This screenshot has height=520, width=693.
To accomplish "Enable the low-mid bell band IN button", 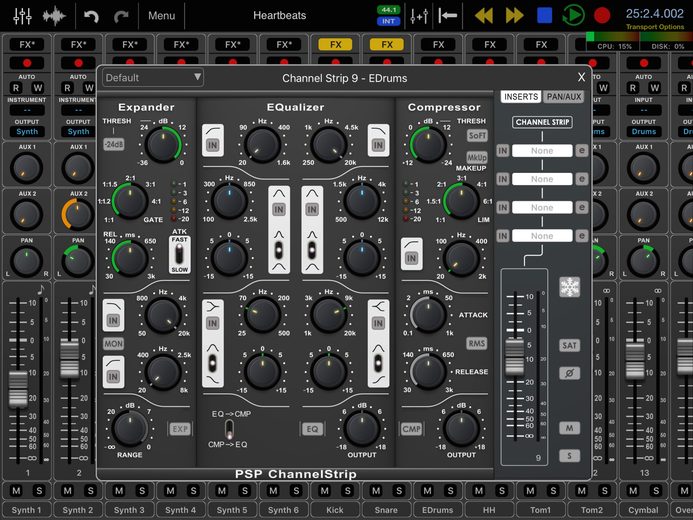I will 279,209.
